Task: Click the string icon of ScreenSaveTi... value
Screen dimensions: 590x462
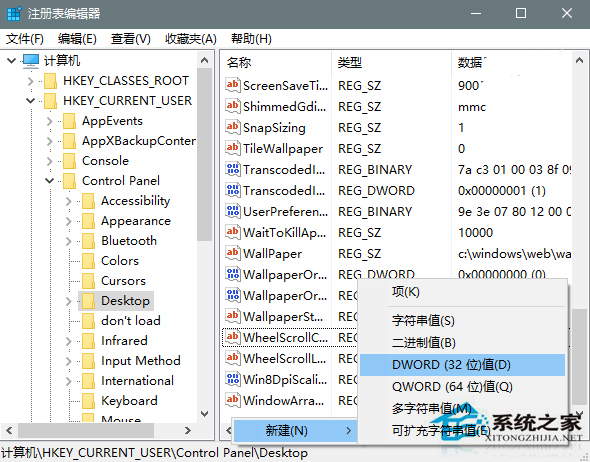Action: tap(233, 85)
